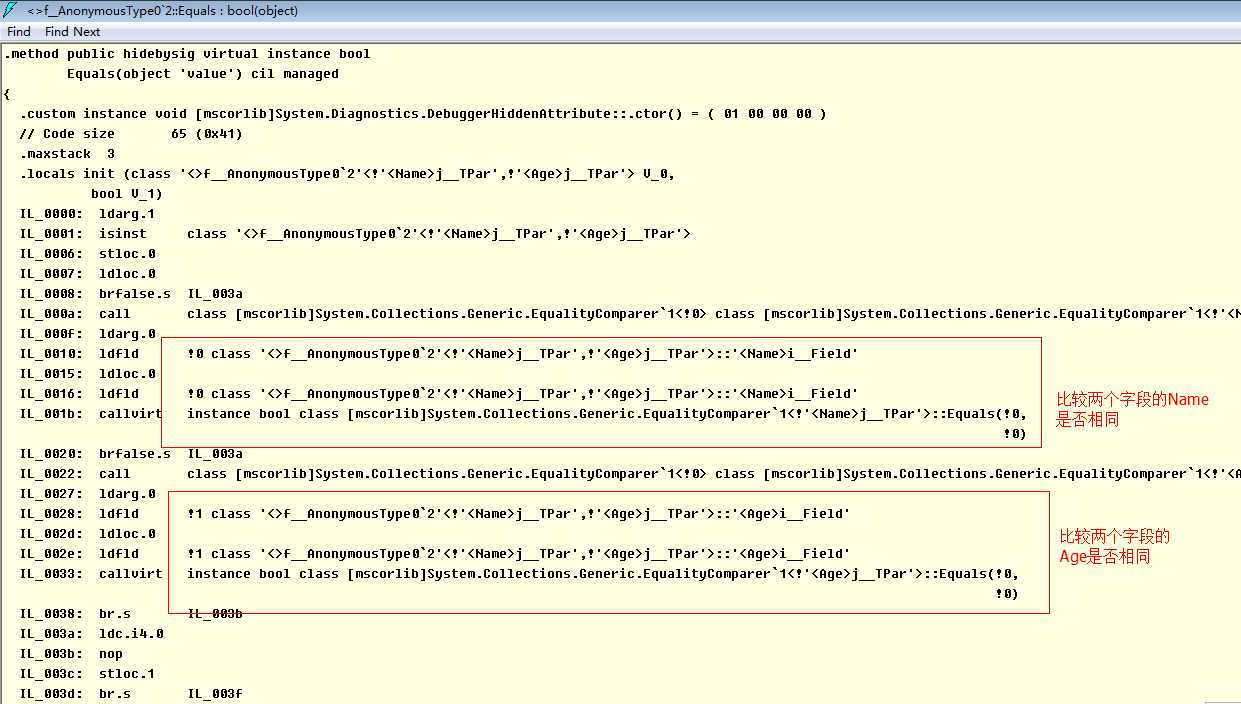
Task: Select the IL_003a ldc.i4.0 instruction
Action: 92,634
